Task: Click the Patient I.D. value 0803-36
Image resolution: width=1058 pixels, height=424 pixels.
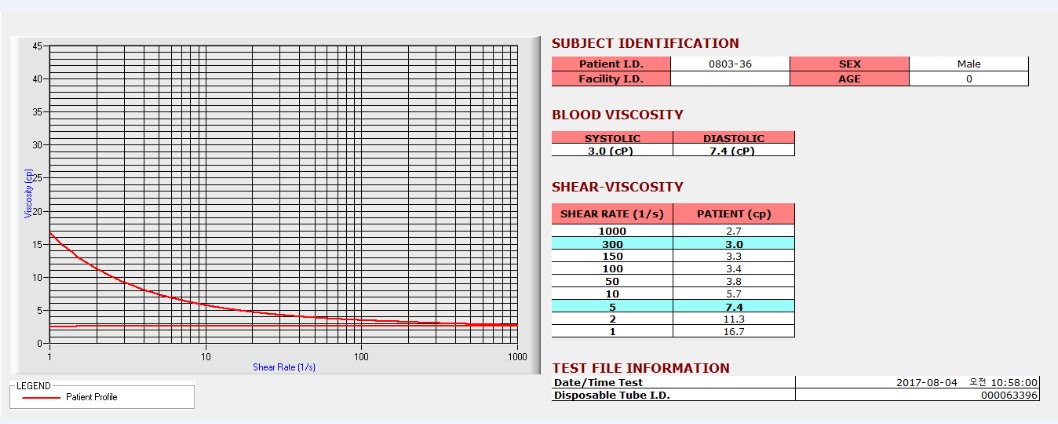Action: [730, 64]
